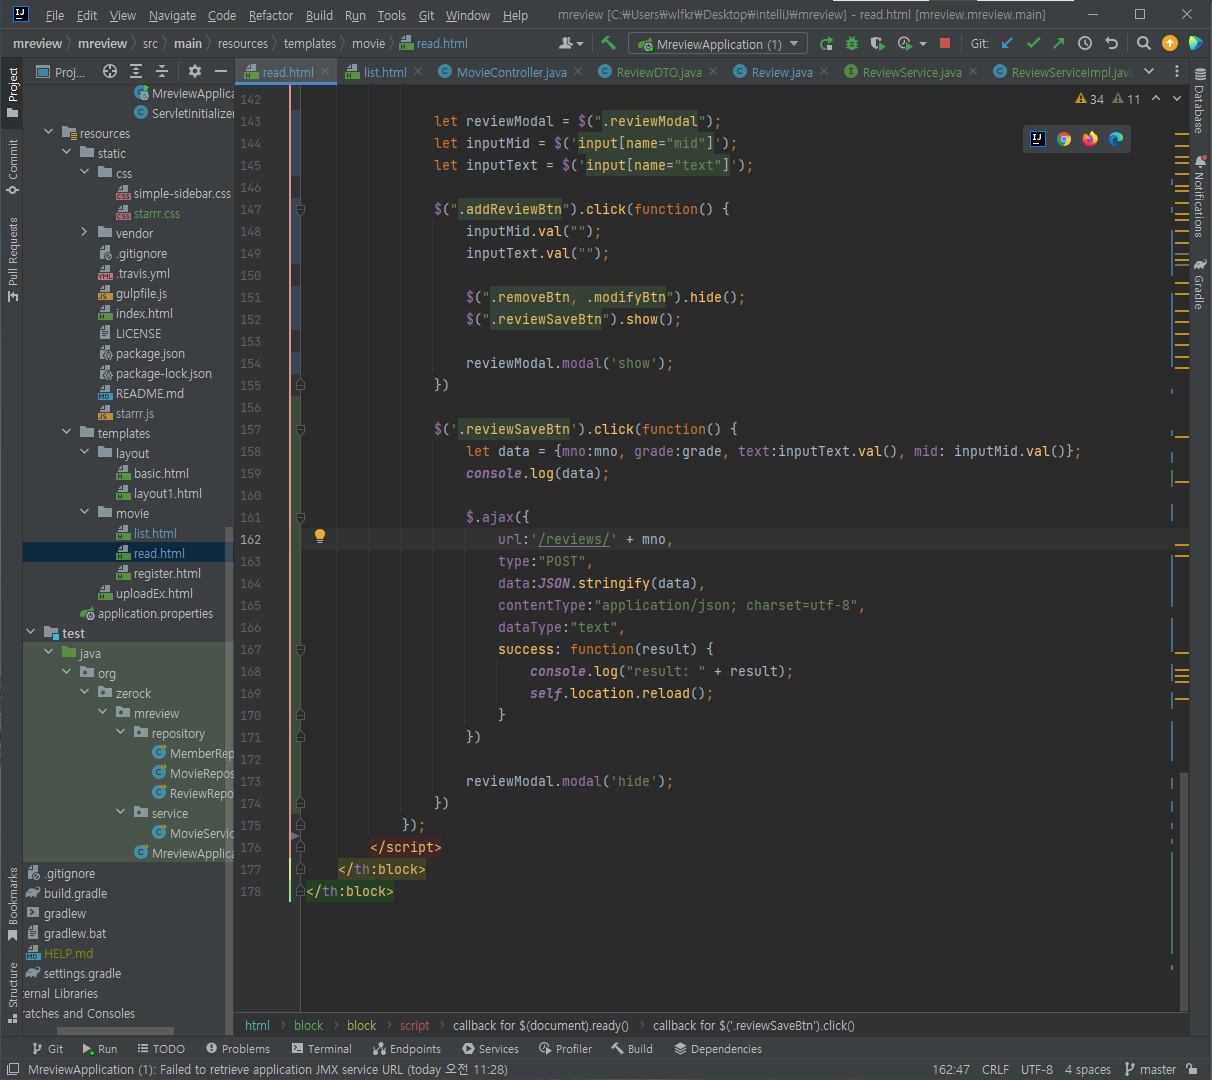The height and width of the screenshot is (1080, 1212).
Task: Update project with the blue Git arrow
Action: click(x=1007, y=43)
